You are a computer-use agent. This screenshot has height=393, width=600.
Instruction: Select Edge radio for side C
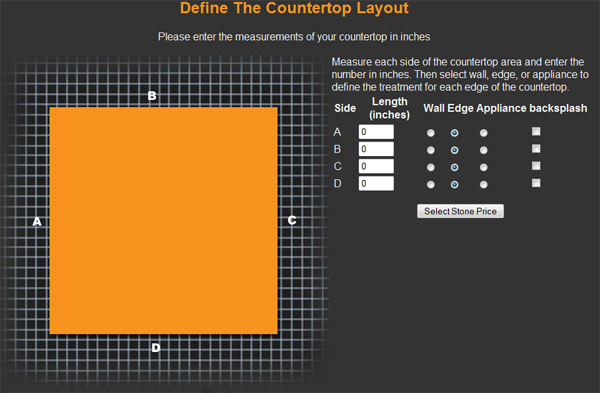point(454,167)
